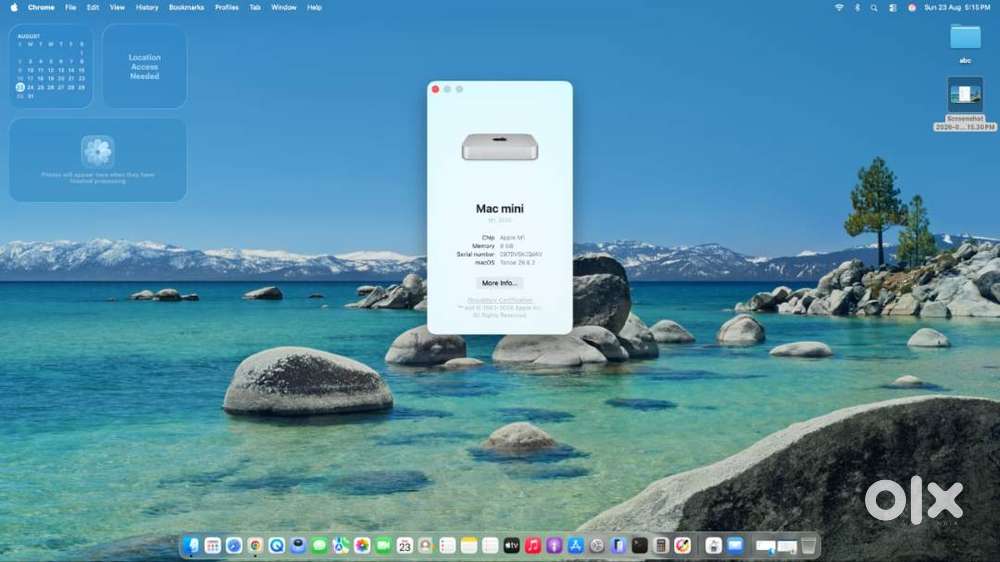Click the Serial number value

520,254
